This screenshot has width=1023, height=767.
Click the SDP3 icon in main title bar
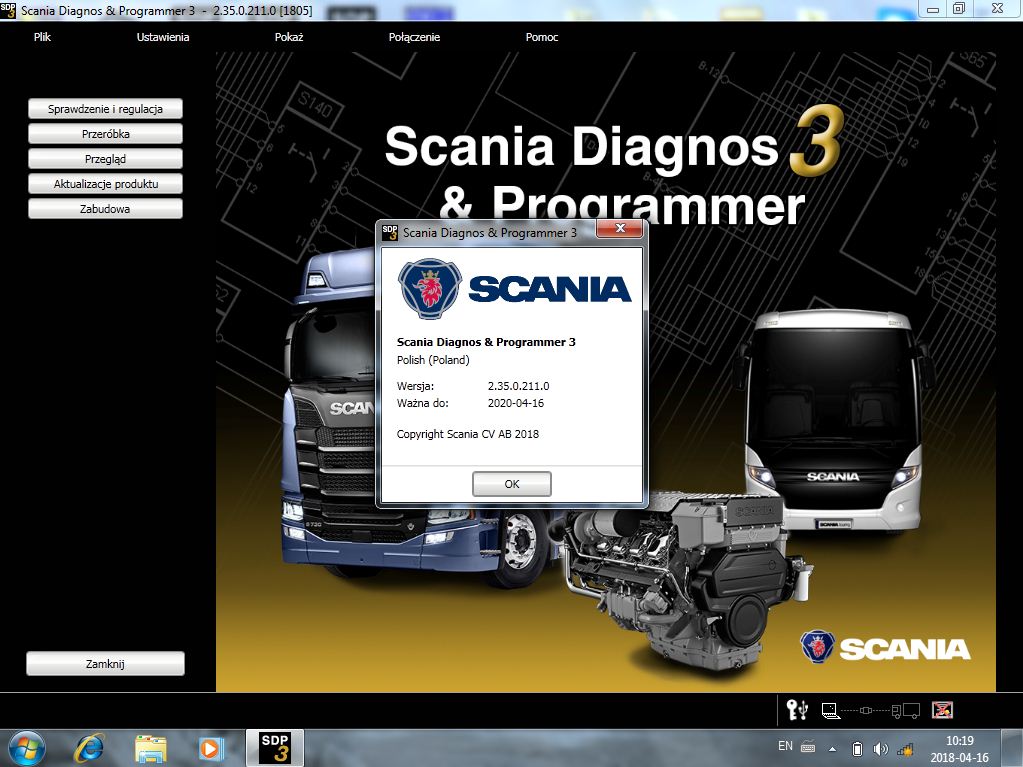[x=8, y=10]
